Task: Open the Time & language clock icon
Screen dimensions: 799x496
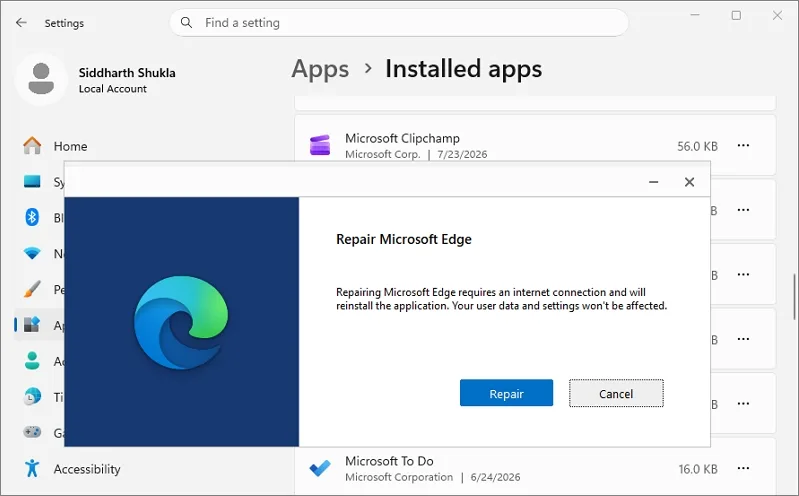Action: (32, 397)
